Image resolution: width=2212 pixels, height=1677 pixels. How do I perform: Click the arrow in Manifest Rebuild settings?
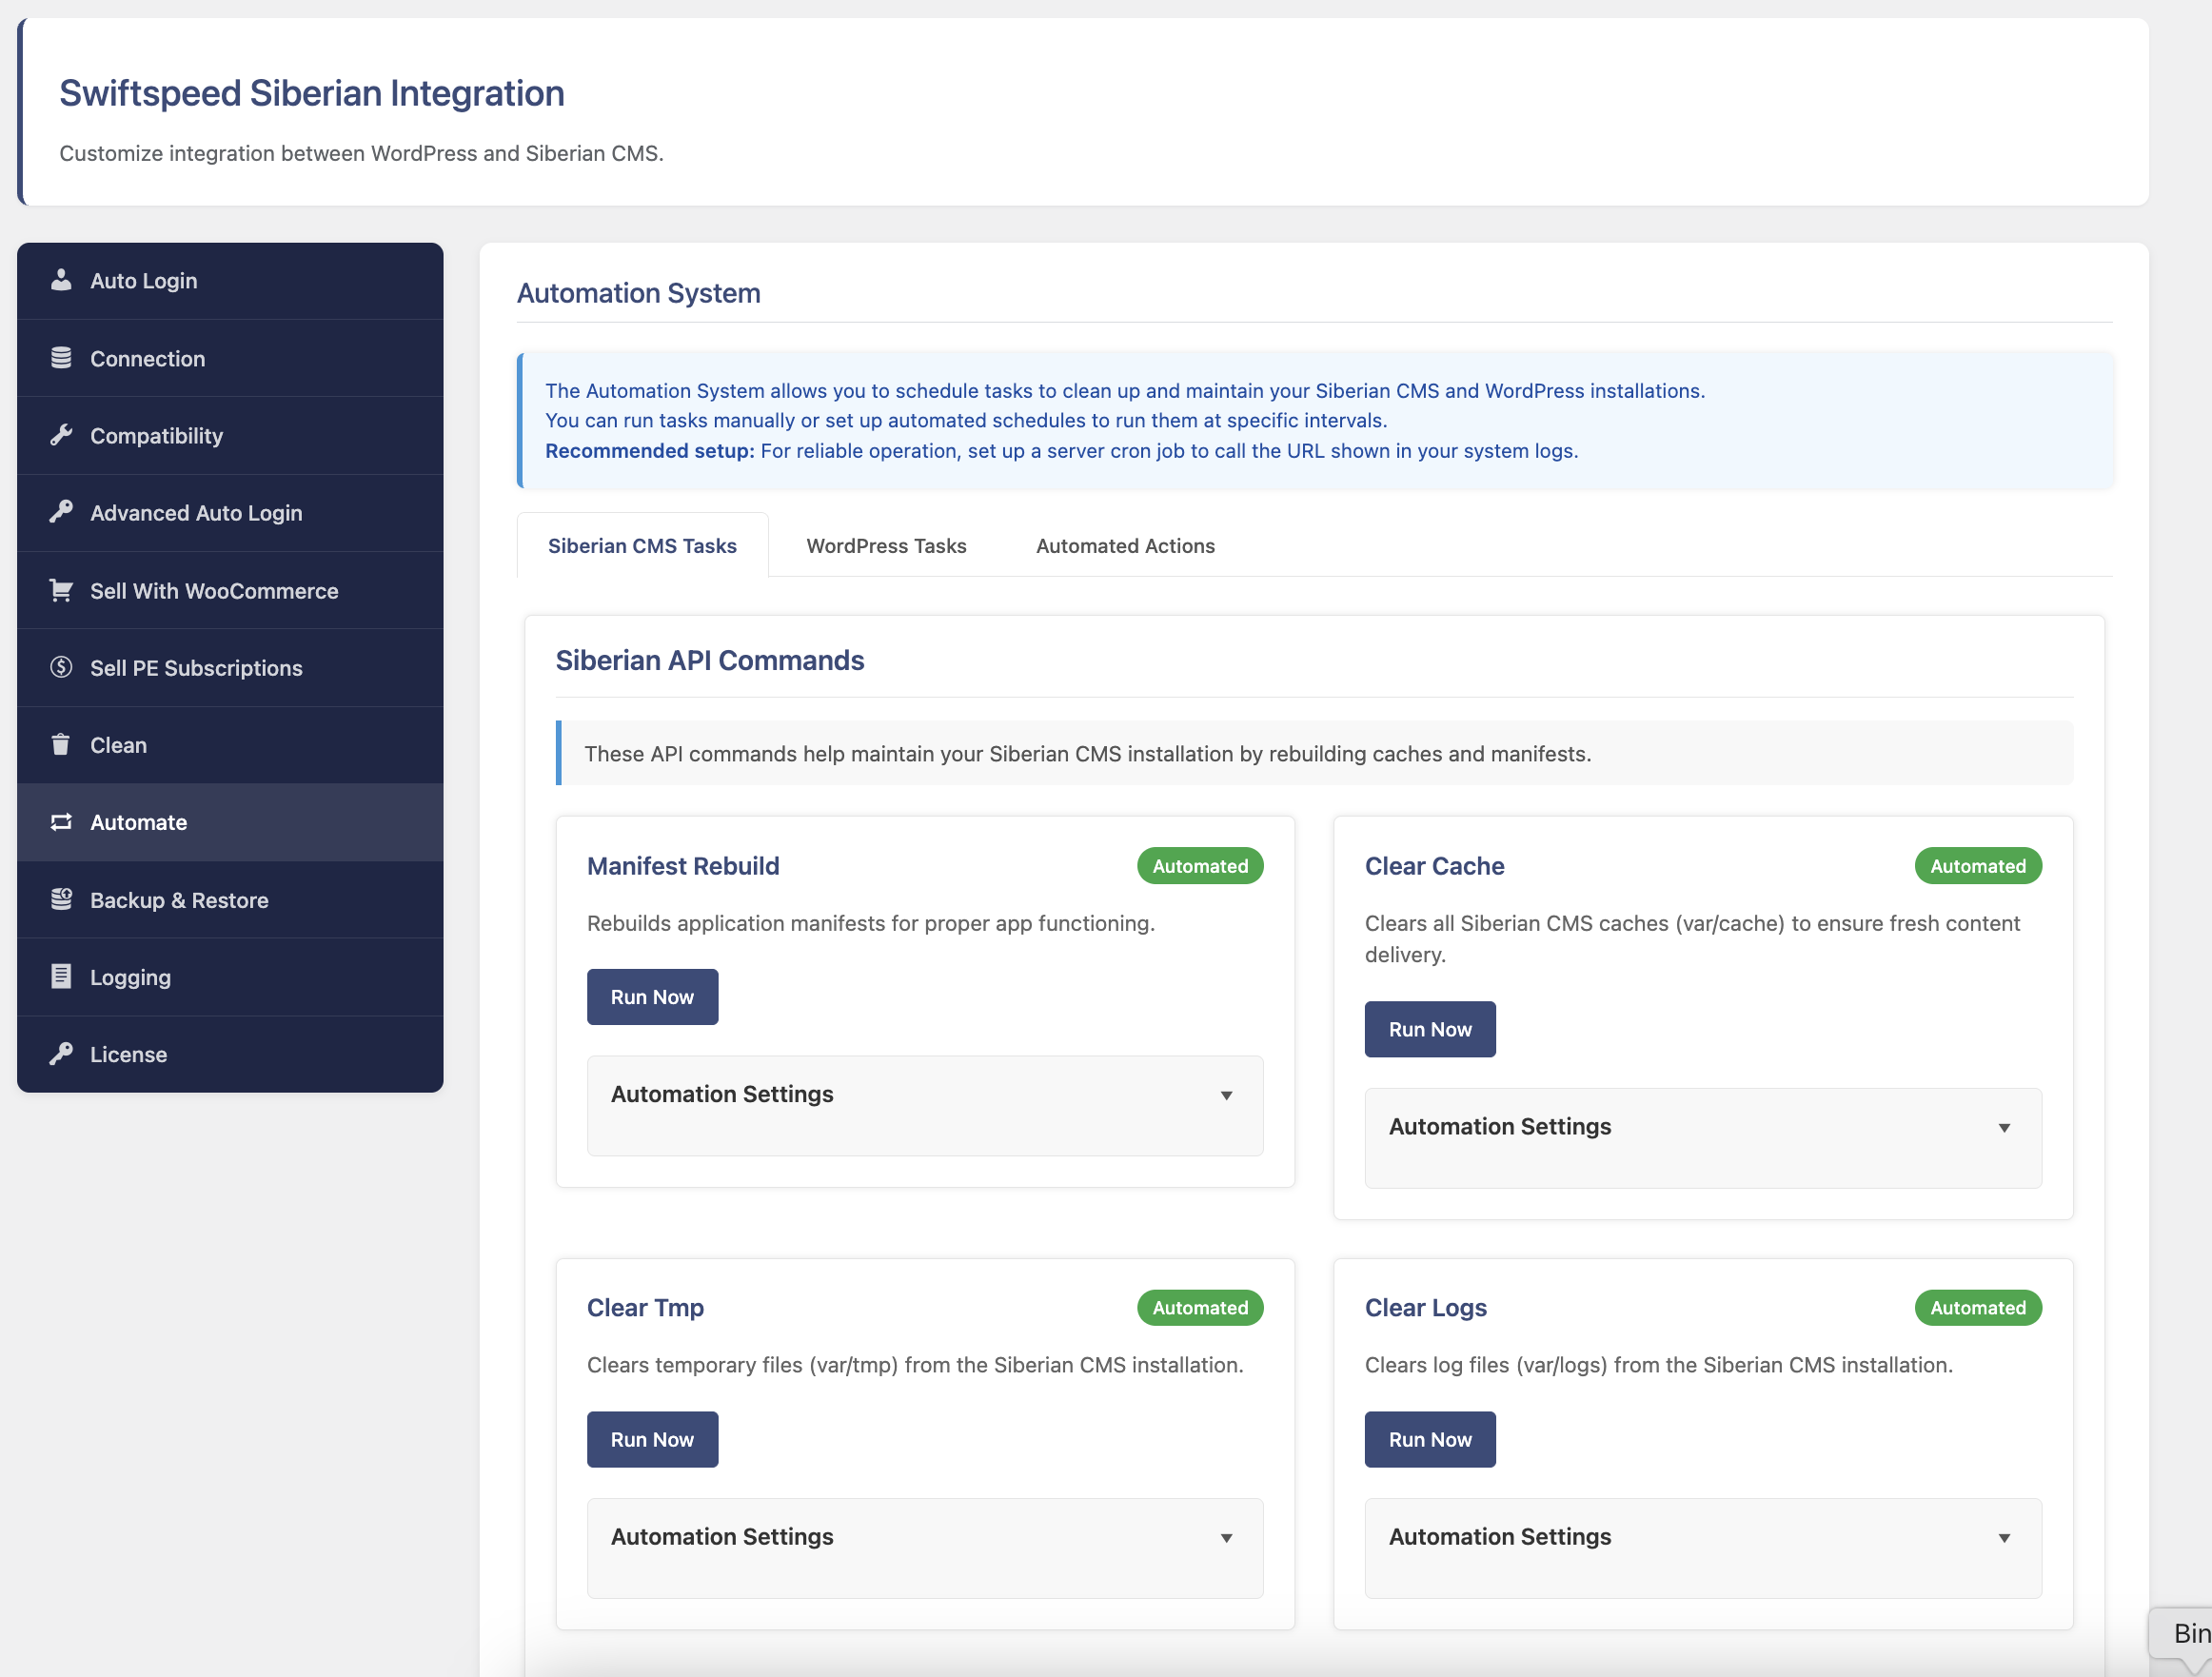1226,1095
